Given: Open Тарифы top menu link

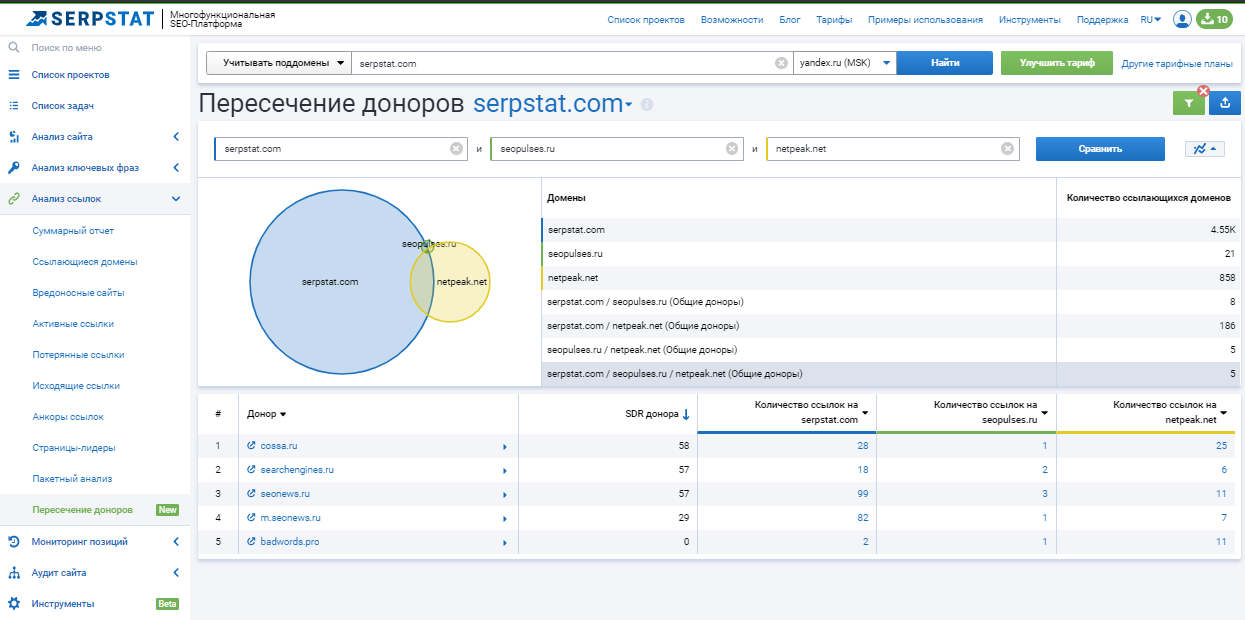Looking at the screenshot, I should pyautogui.click(x=834, y=19).
